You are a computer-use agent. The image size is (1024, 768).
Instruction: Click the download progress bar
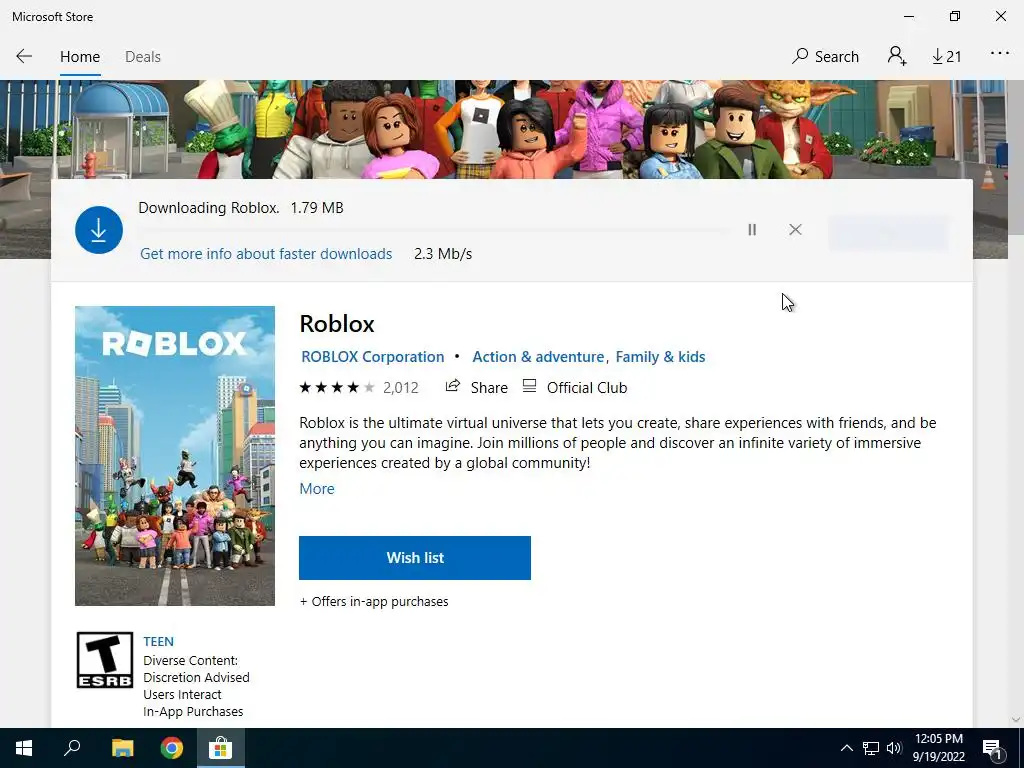coord(434,230)
